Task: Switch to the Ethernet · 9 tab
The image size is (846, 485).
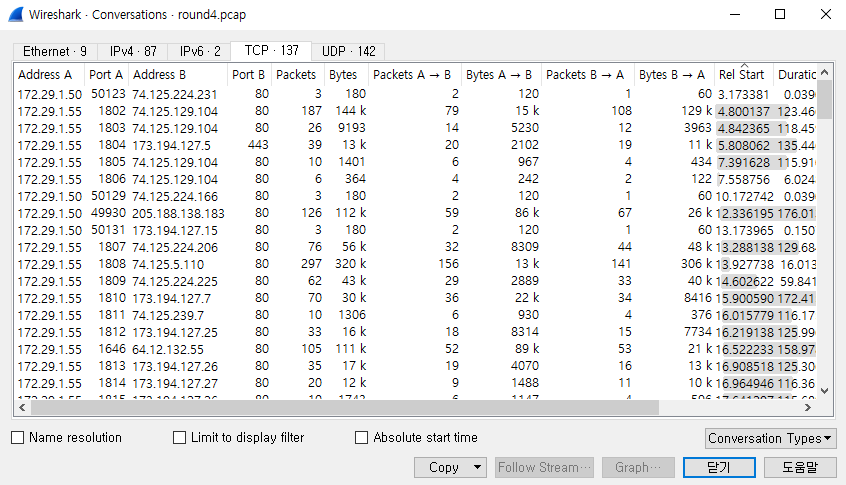Action: [x=54, y=51]
